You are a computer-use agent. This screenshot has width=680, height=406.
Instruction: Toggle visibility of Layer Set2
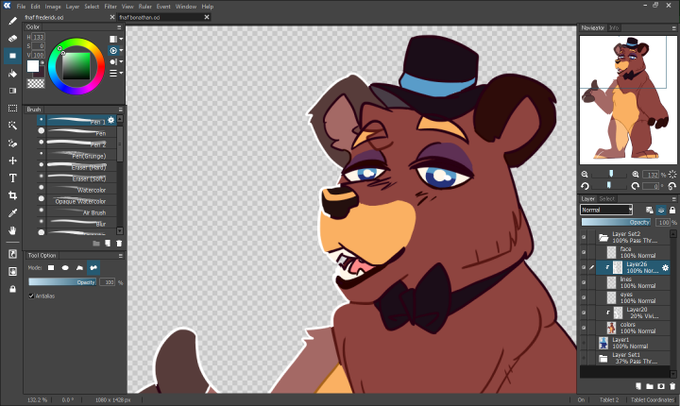[584, 237]
